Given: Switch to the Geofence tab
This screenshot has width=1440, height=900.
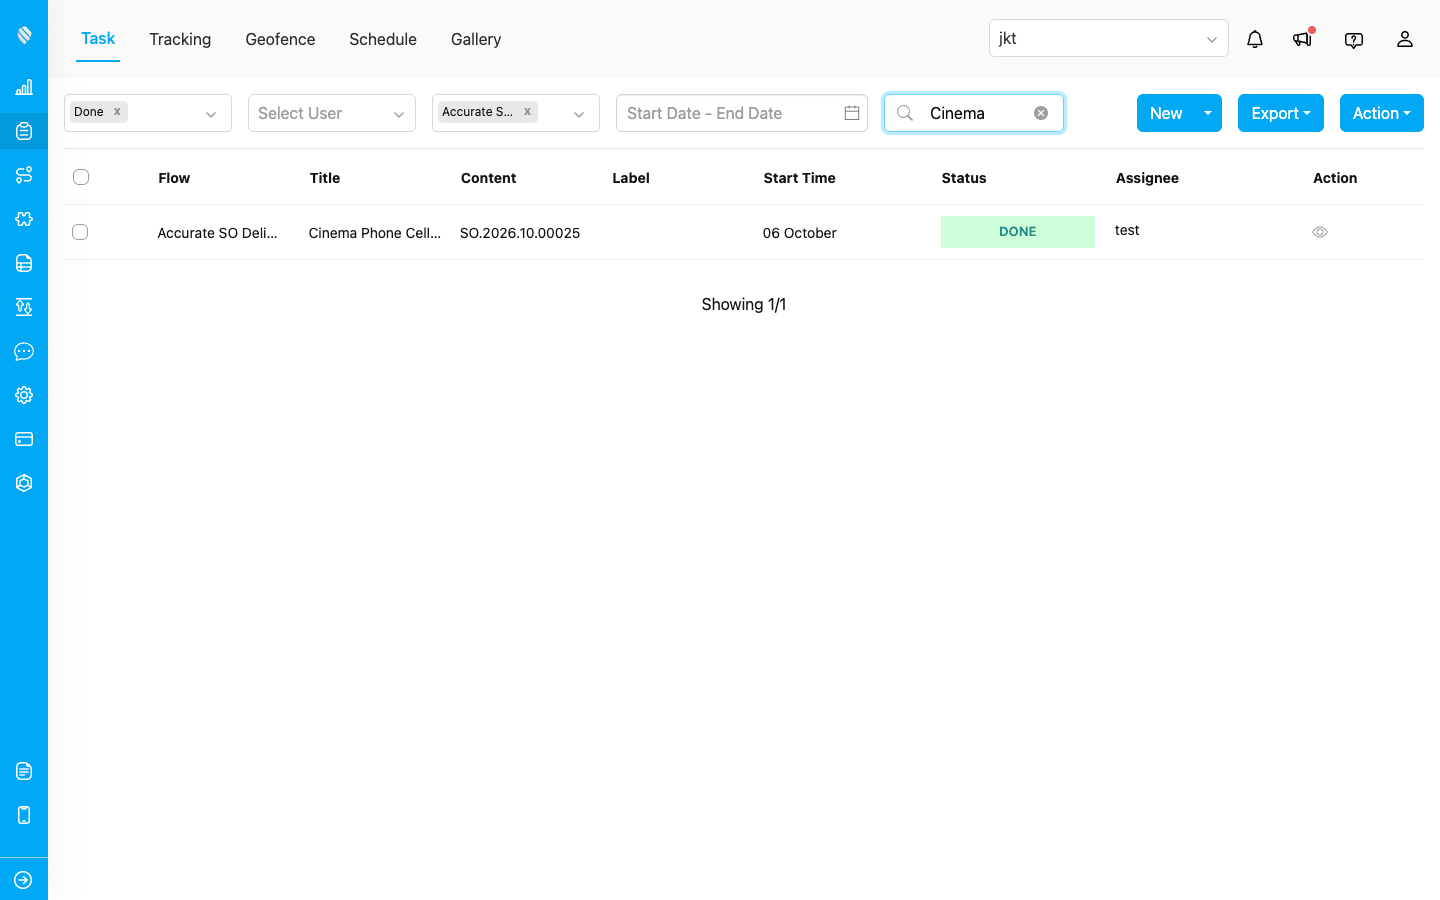Looking at the screenshot, I should coord(280,39).
